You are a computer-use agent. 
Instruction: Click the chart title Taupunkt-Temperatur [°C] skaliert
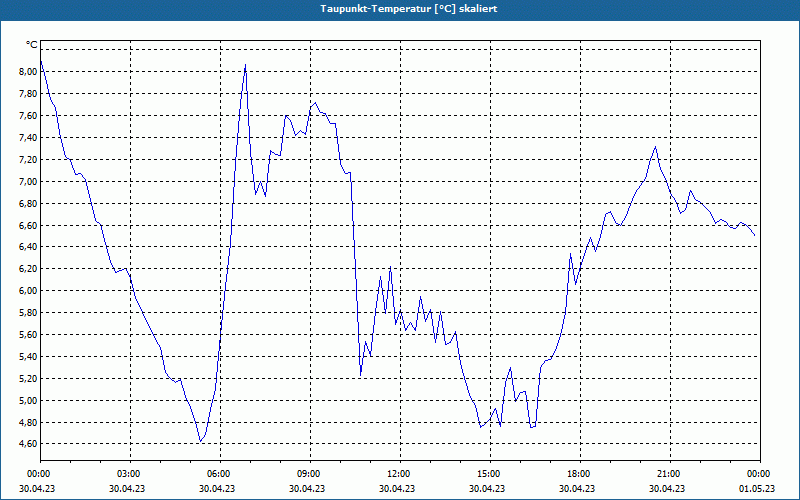[409, 9]
